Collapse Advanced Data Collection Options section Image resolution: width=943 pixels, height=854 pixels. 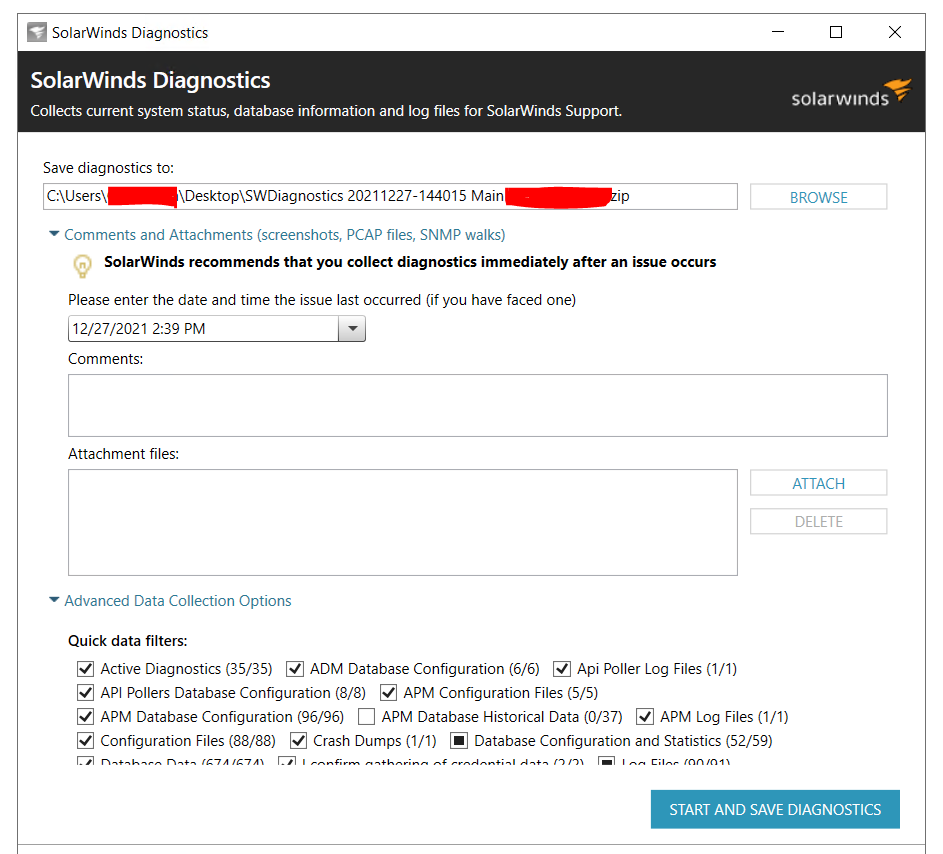point(54,600)
